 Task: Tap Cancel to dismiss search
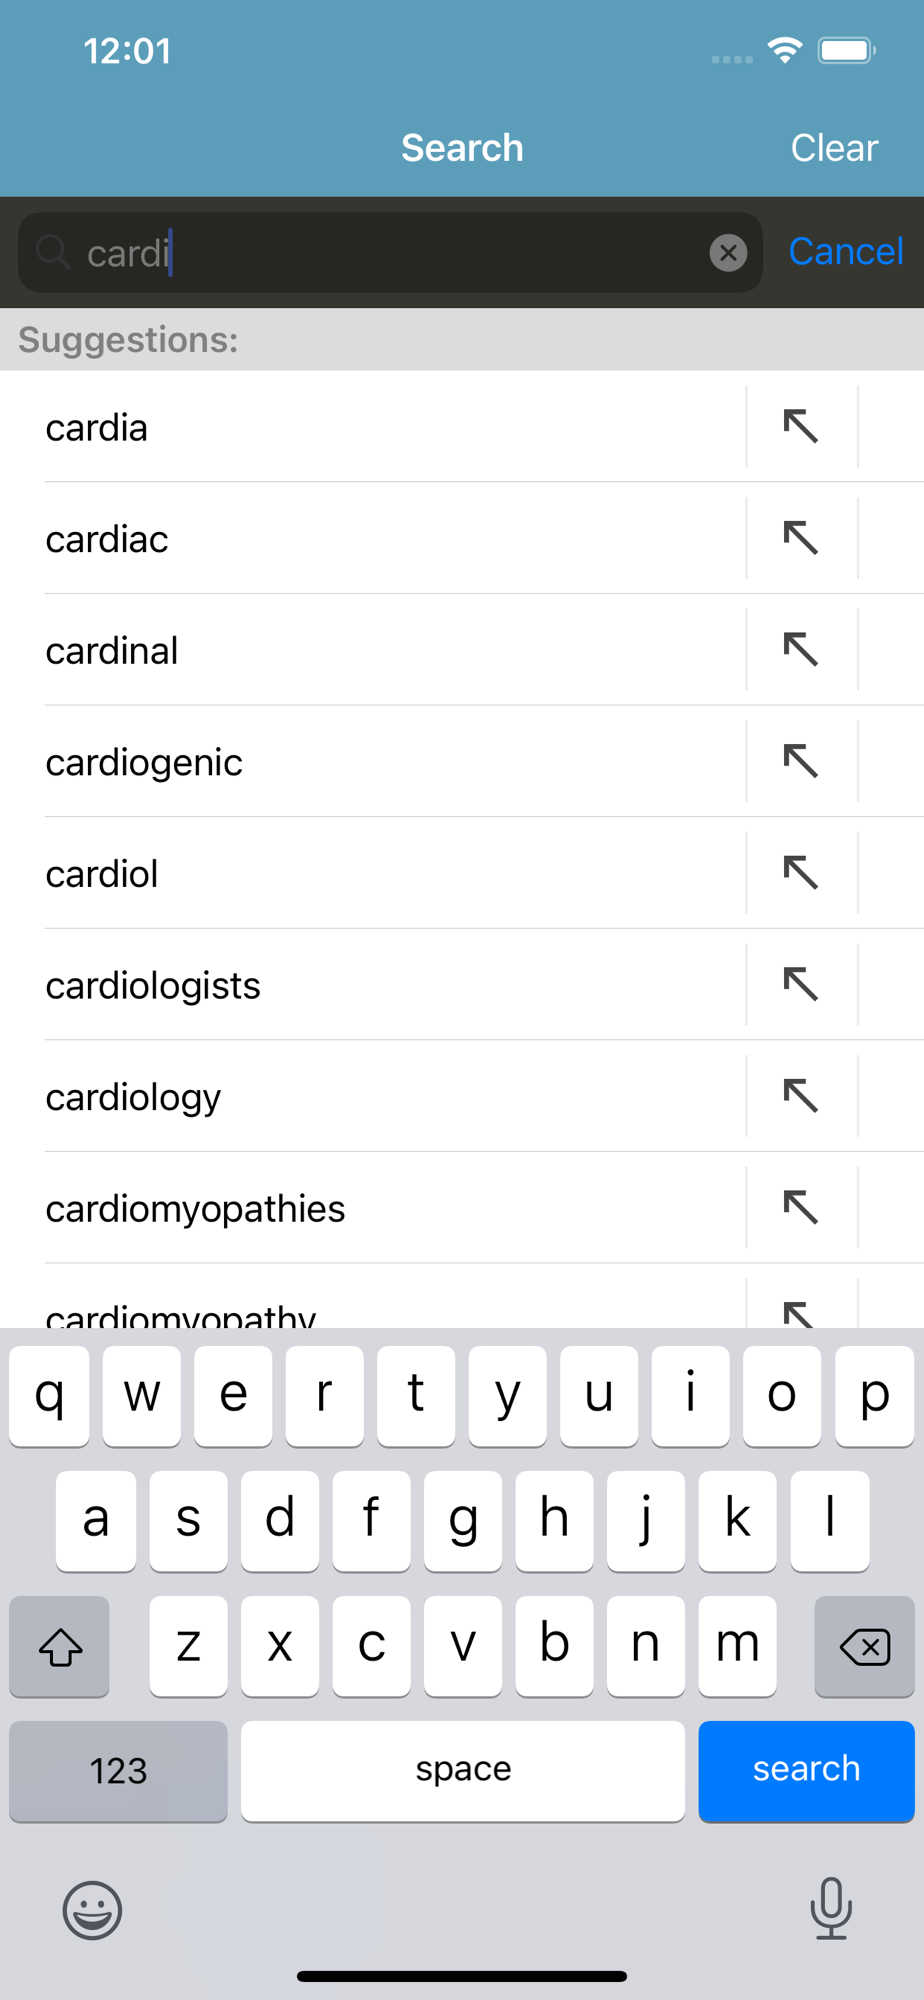[x=846, y=251]
